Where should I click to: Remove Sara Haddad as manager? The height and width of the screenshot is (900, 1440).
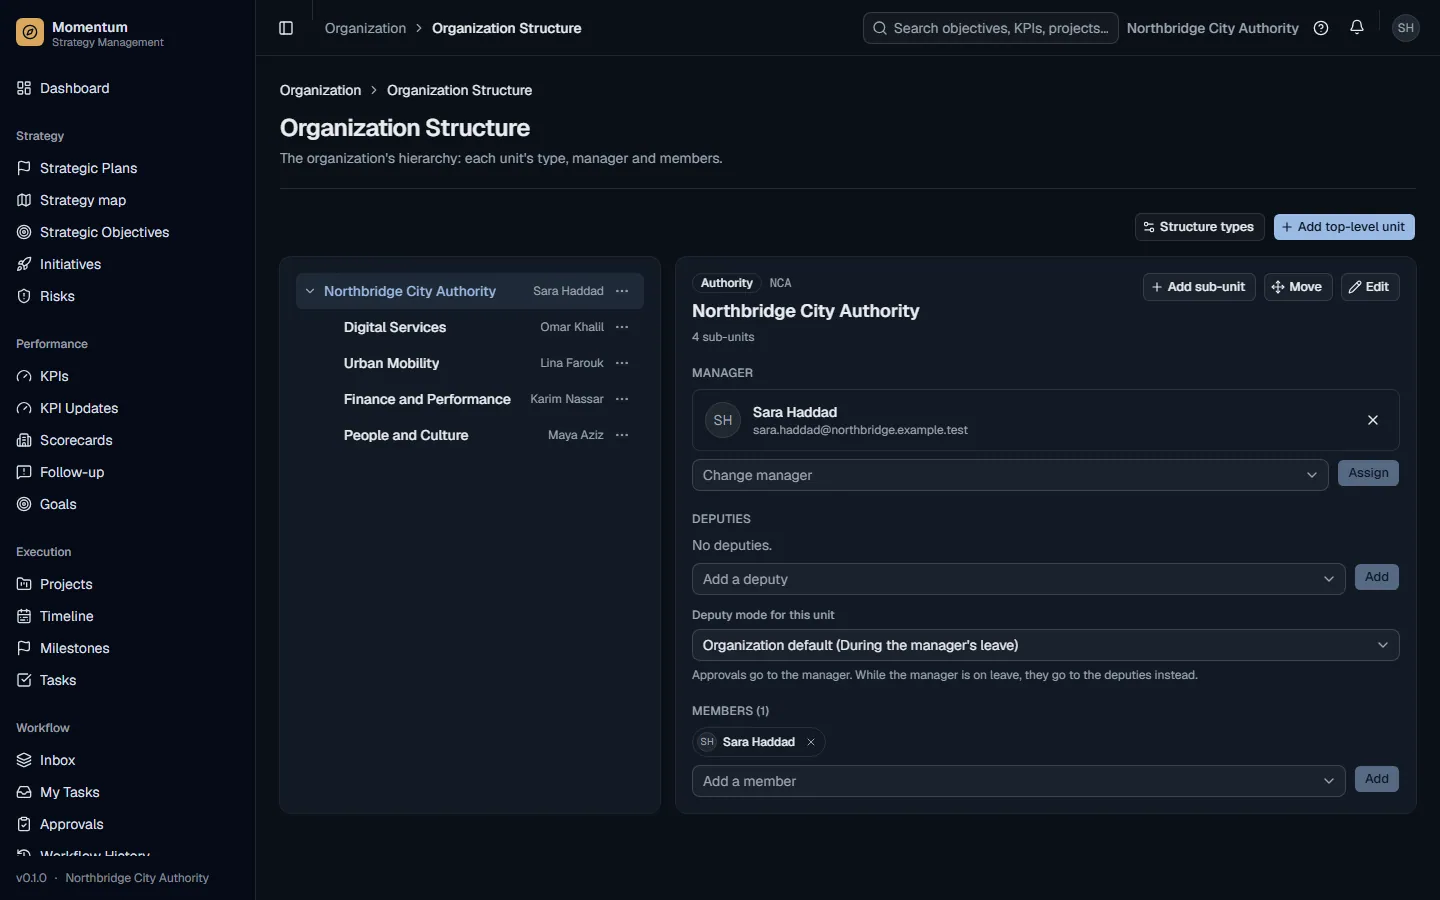point(1373,420)
